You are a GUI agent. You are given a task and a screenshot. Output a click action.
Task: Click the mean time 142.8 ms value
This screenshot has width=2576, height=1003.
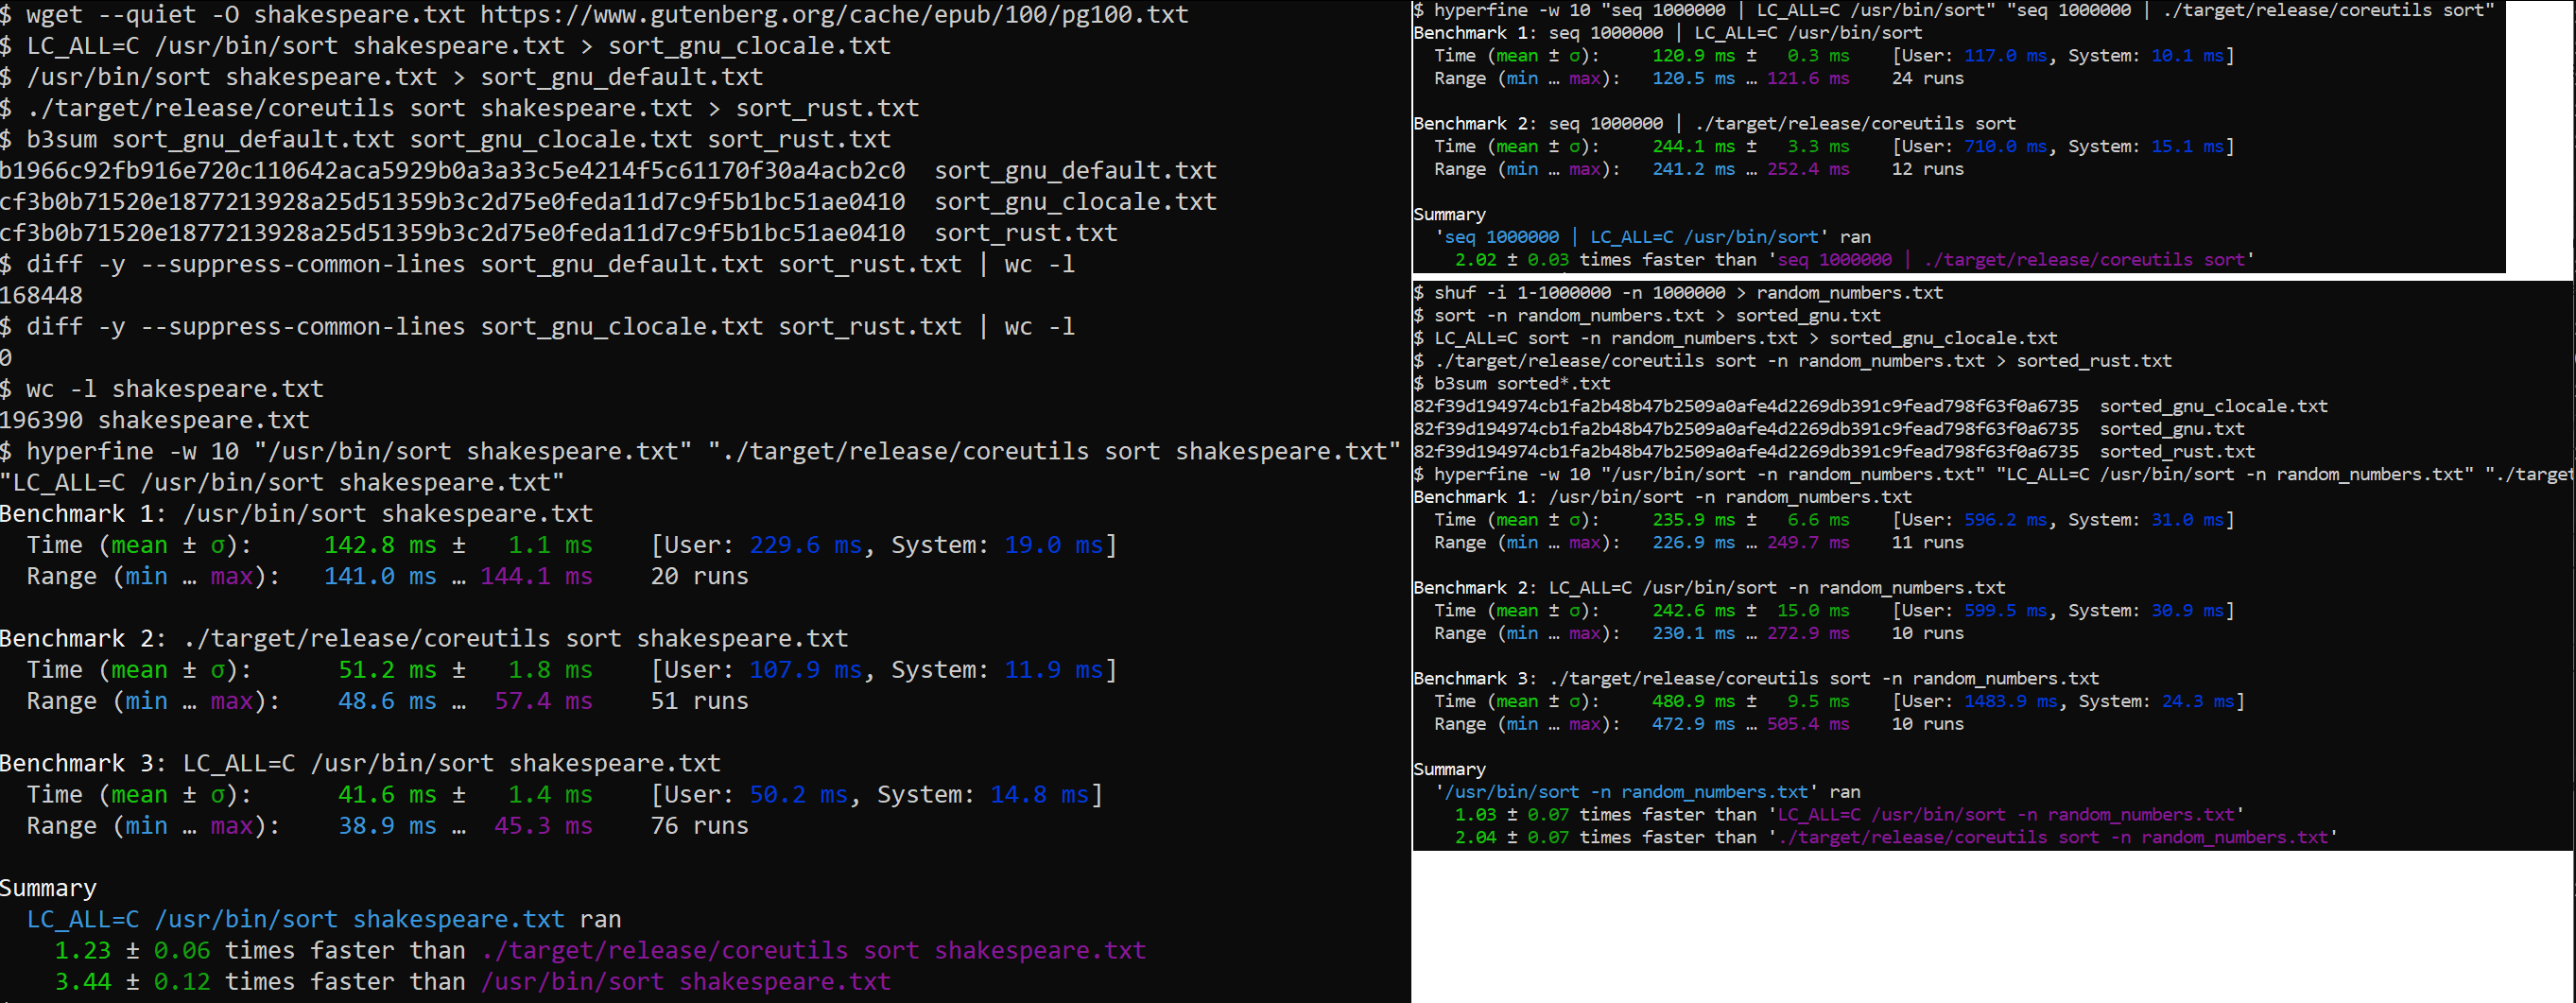(x=380, y=545)
